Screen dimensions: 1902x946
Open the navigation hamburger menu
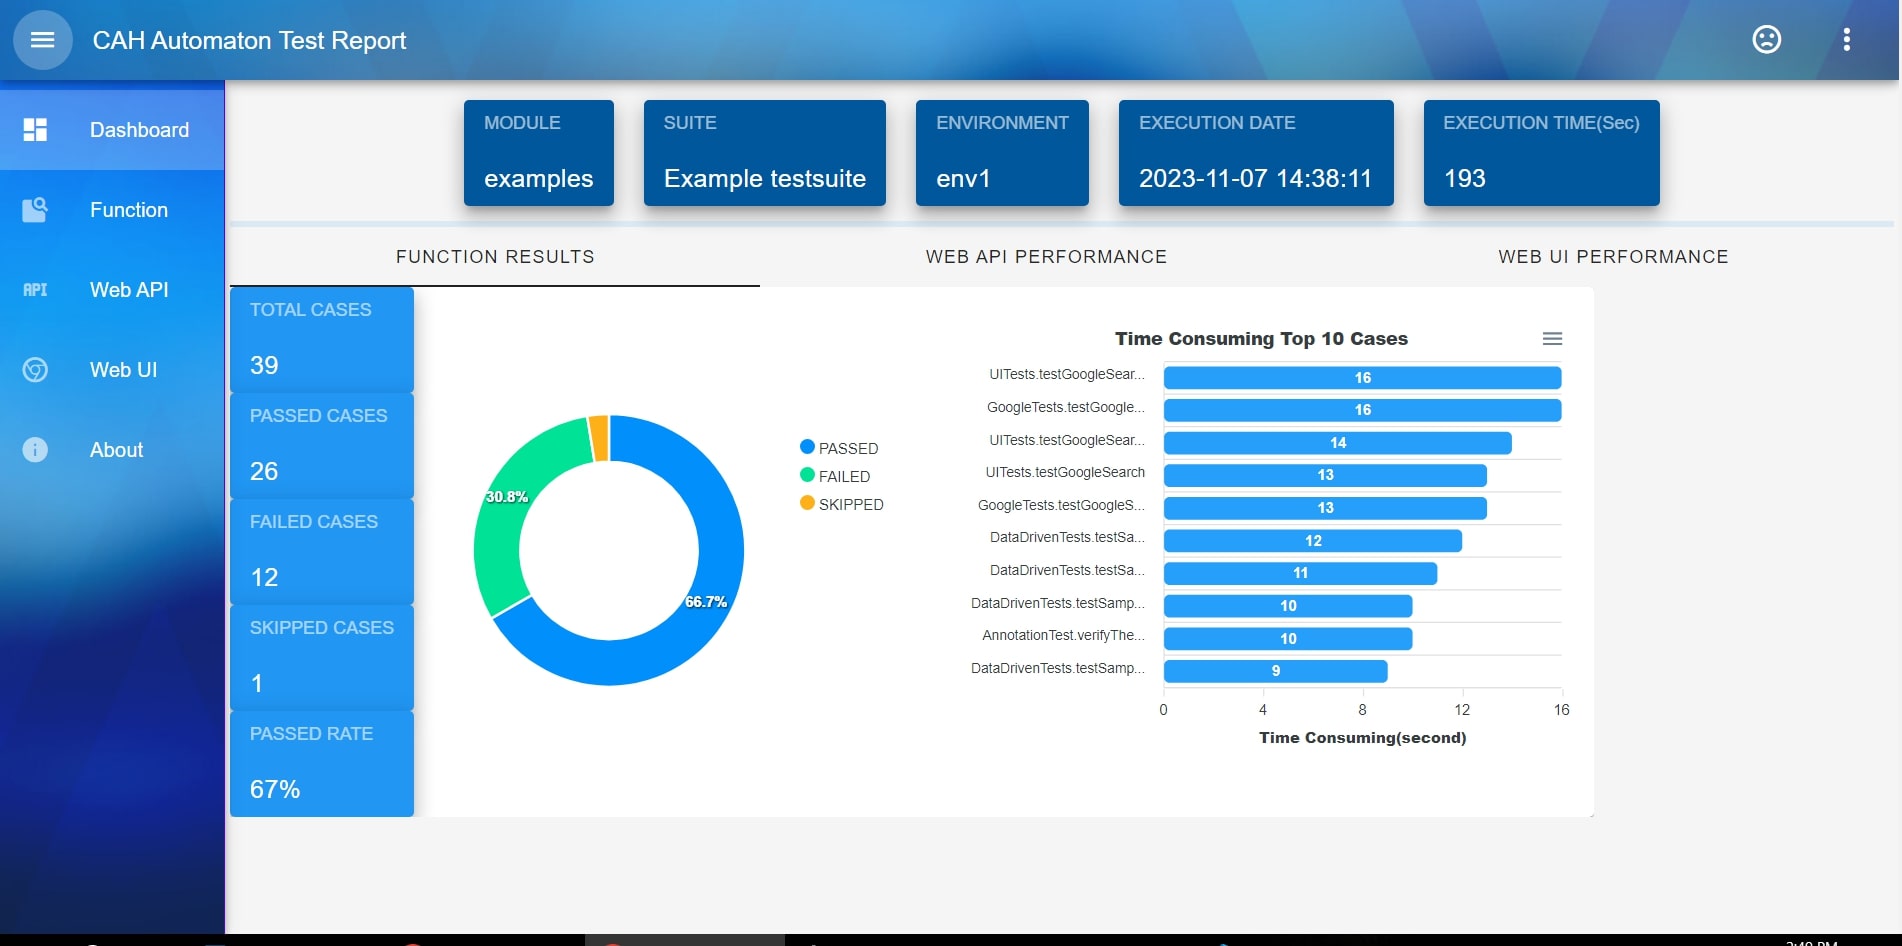[42, 40]
